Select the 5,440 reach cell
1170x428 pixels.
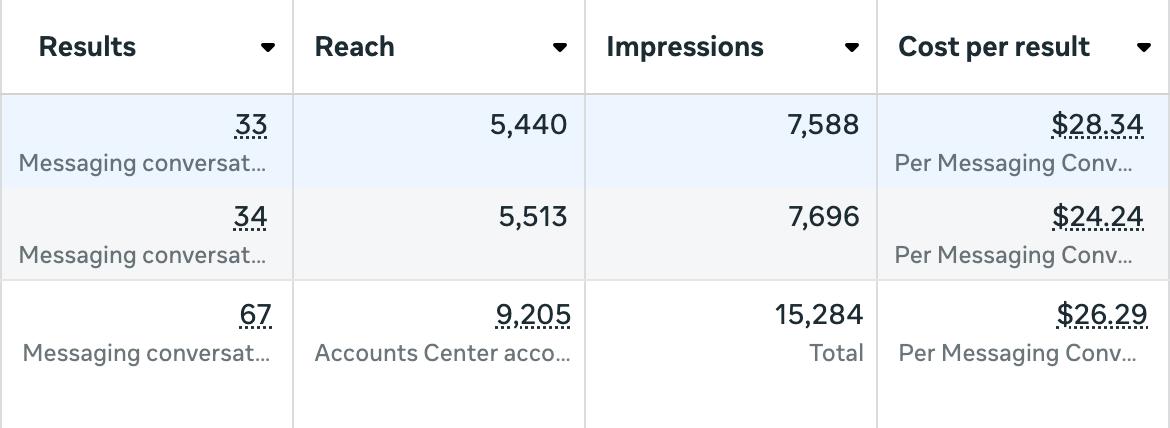click(528, 125)
